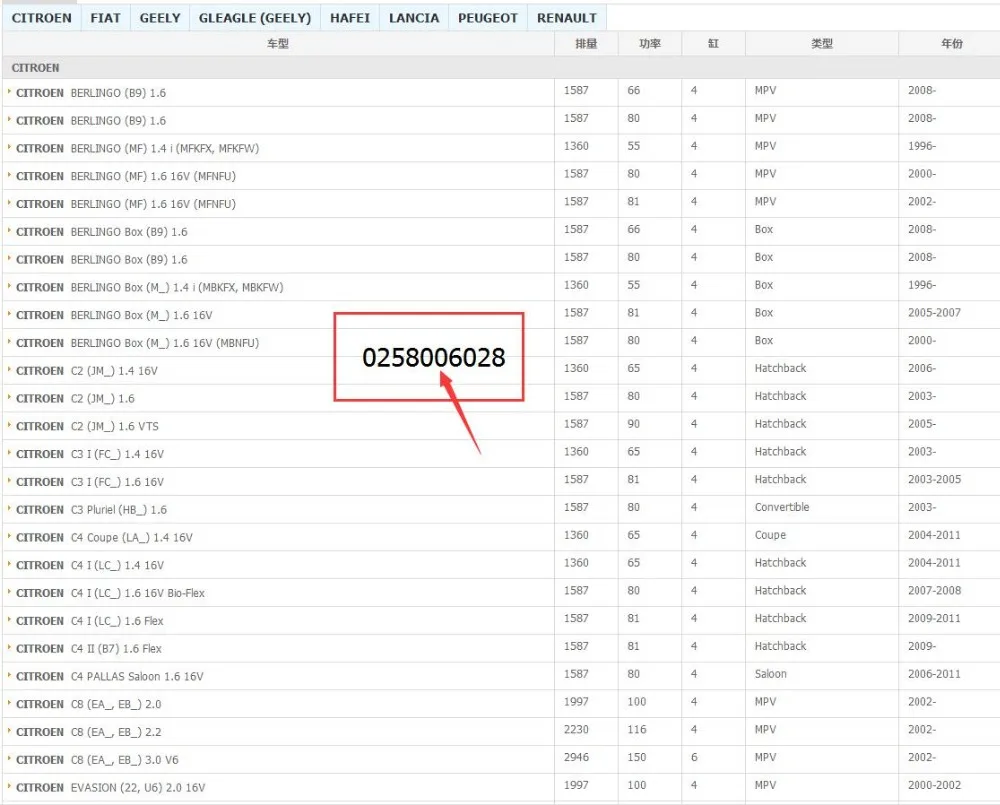
Task: Open CITROEN C8 (EA_, EB_) 2.0
Action: coord(89,704)
